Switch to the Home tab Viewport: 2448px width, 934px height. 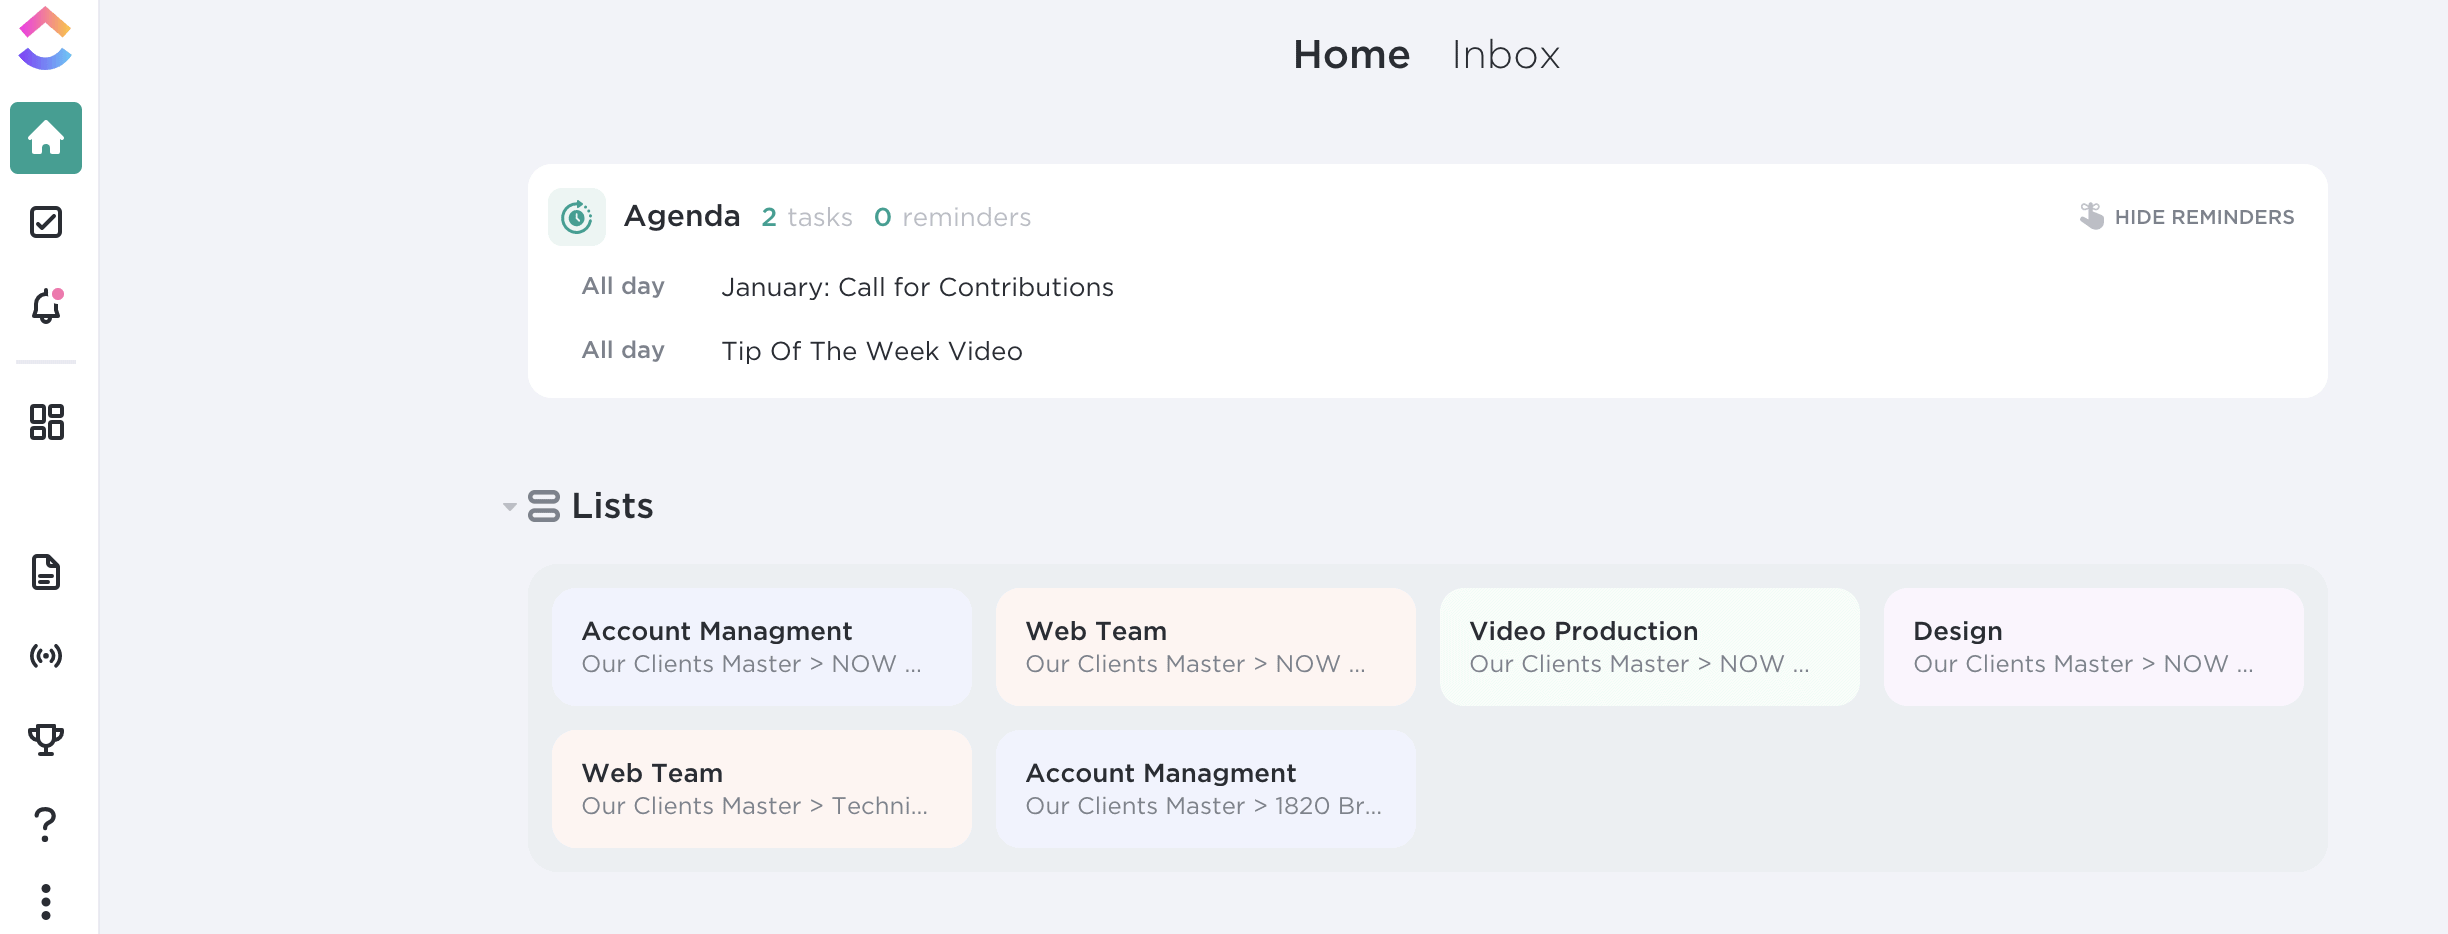click(1351, 54)
